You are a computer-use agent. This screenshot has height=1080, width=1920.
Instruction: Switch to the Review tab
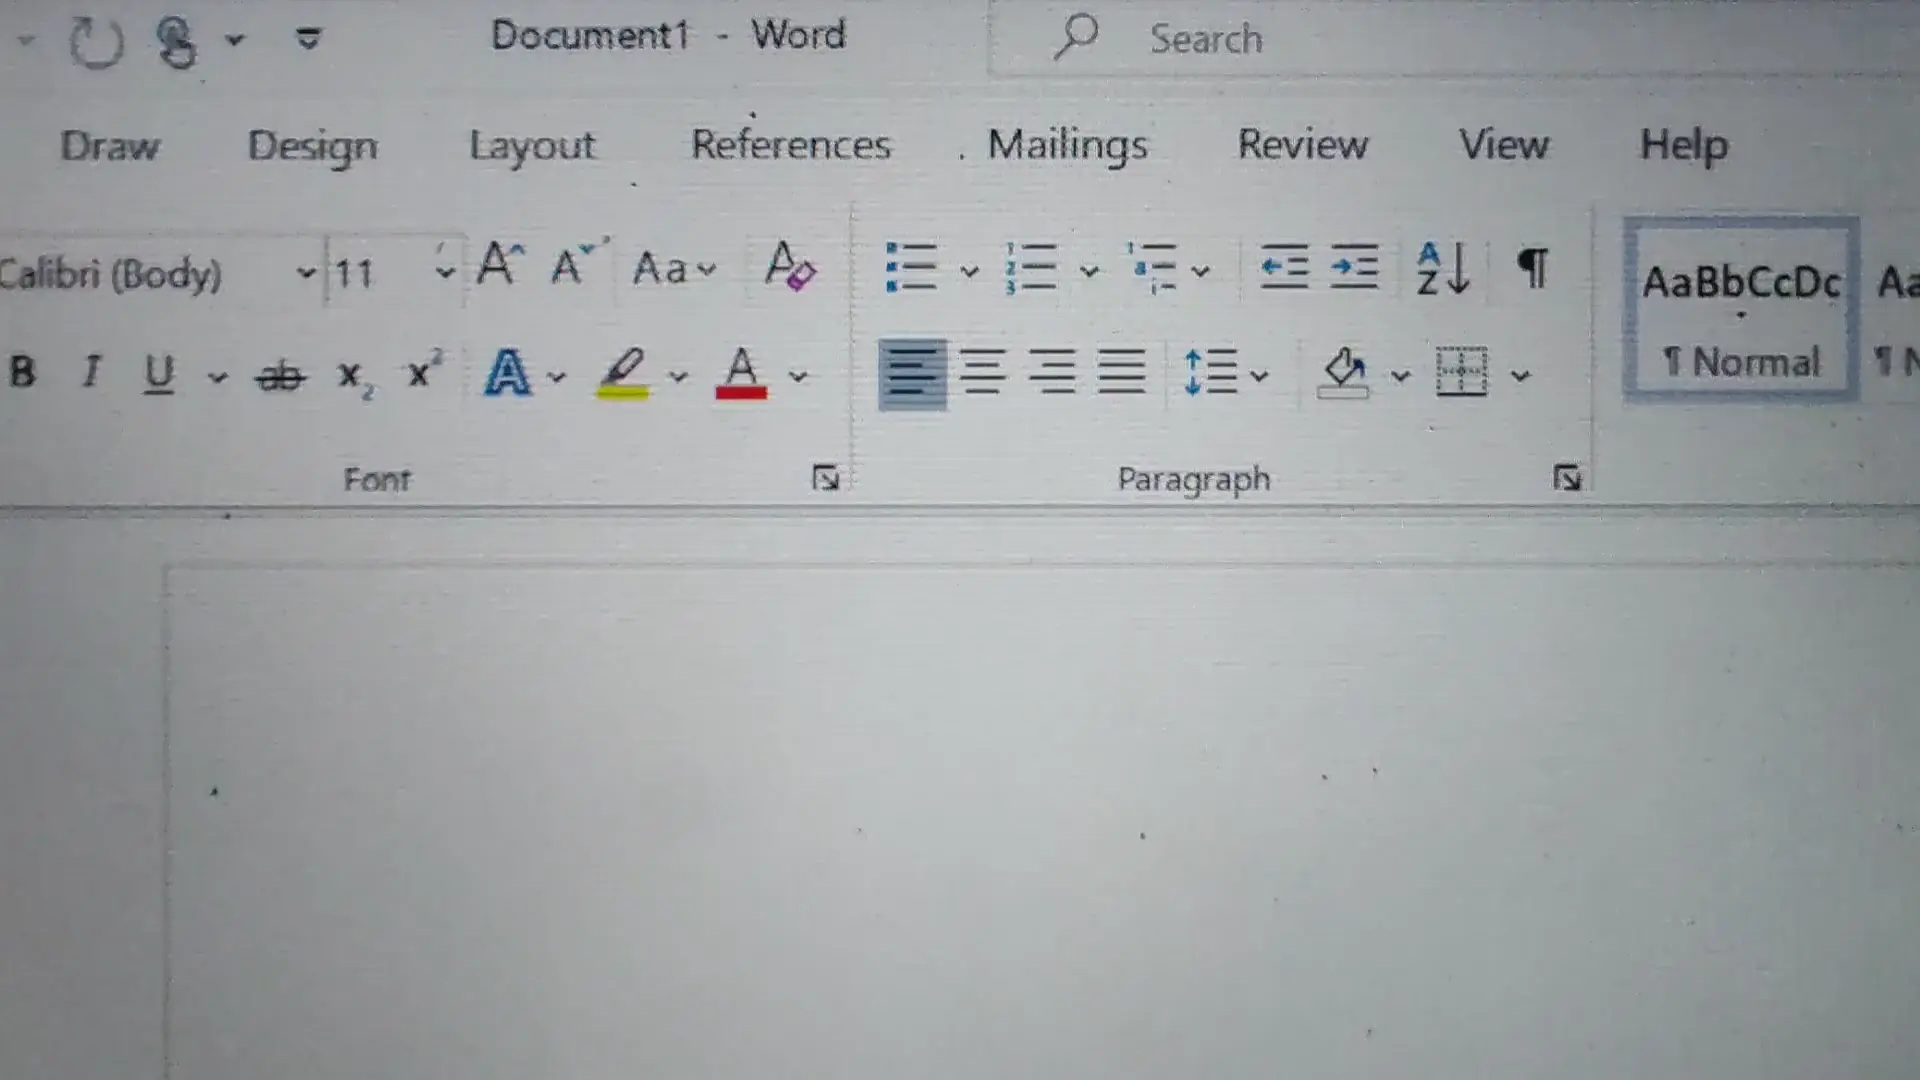[x=1303, y=145]
